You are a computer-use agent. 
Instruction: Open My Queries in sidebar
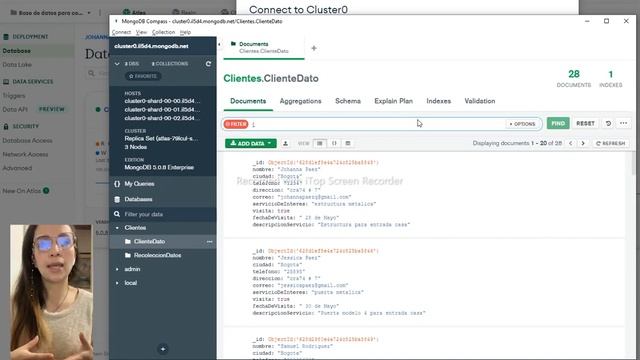pyautogui.click(x=139, y=184)
